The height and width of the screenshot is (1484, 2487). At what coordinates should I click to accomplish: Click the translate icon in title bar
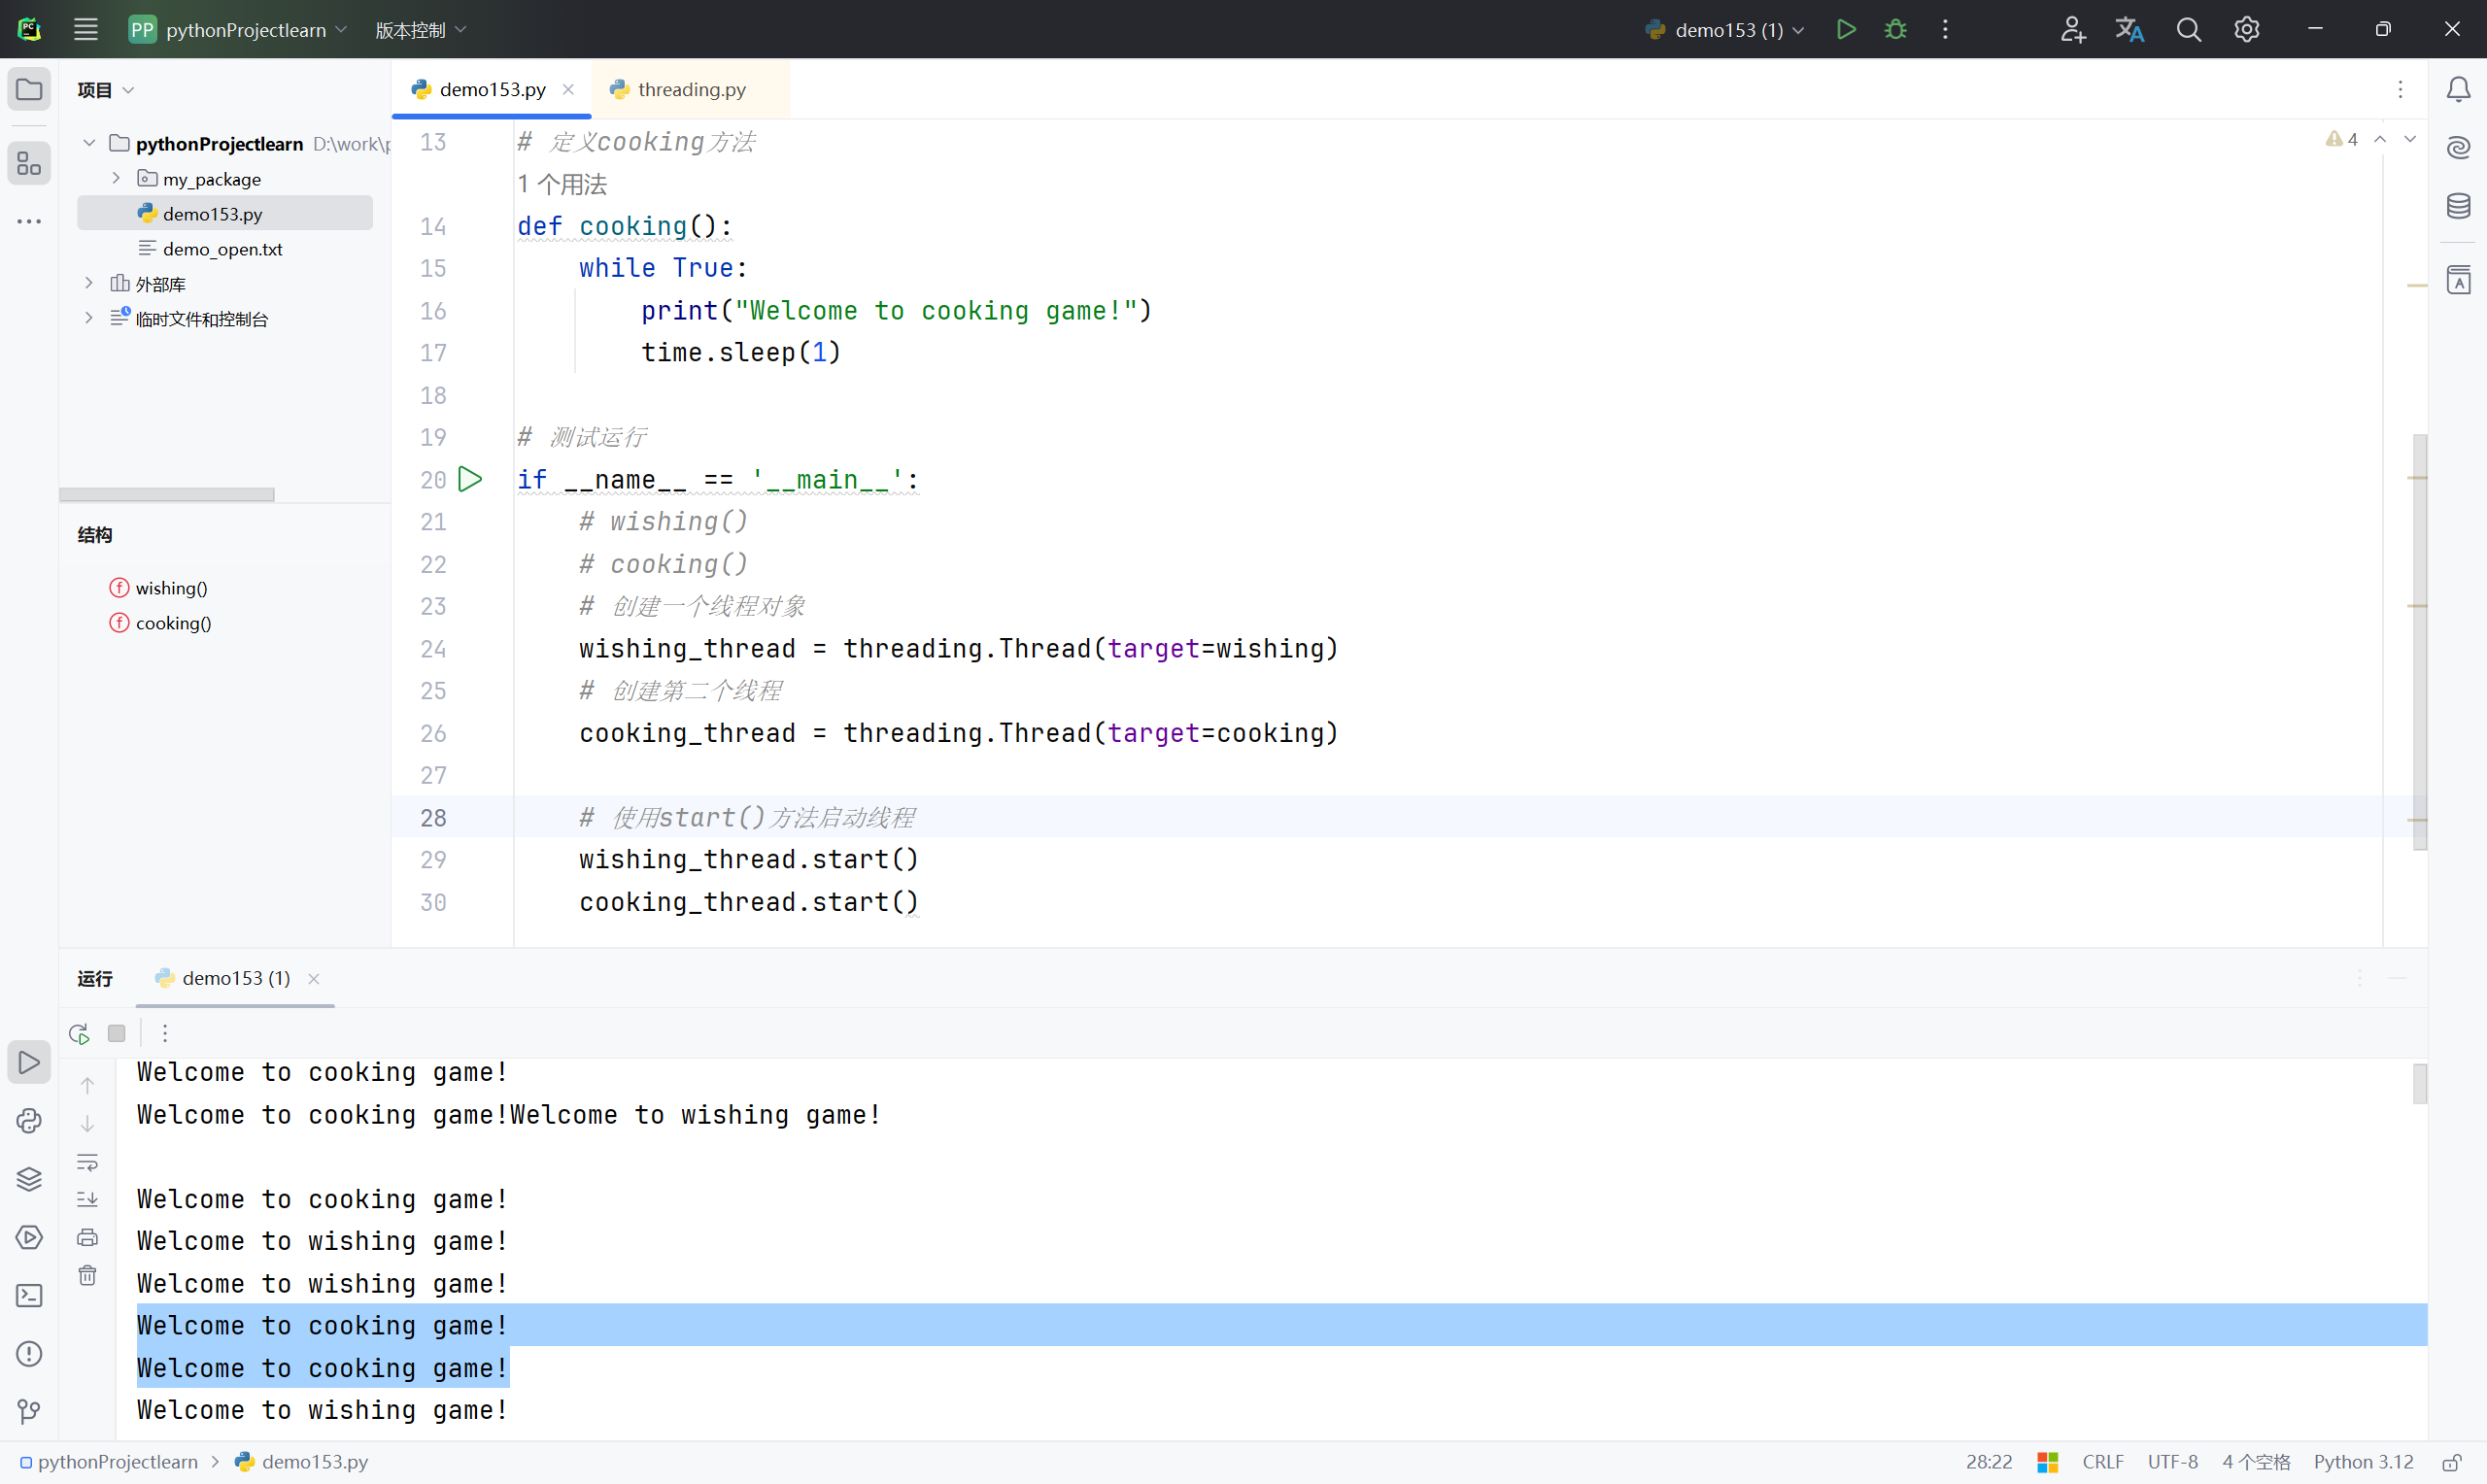[2130, 29]
